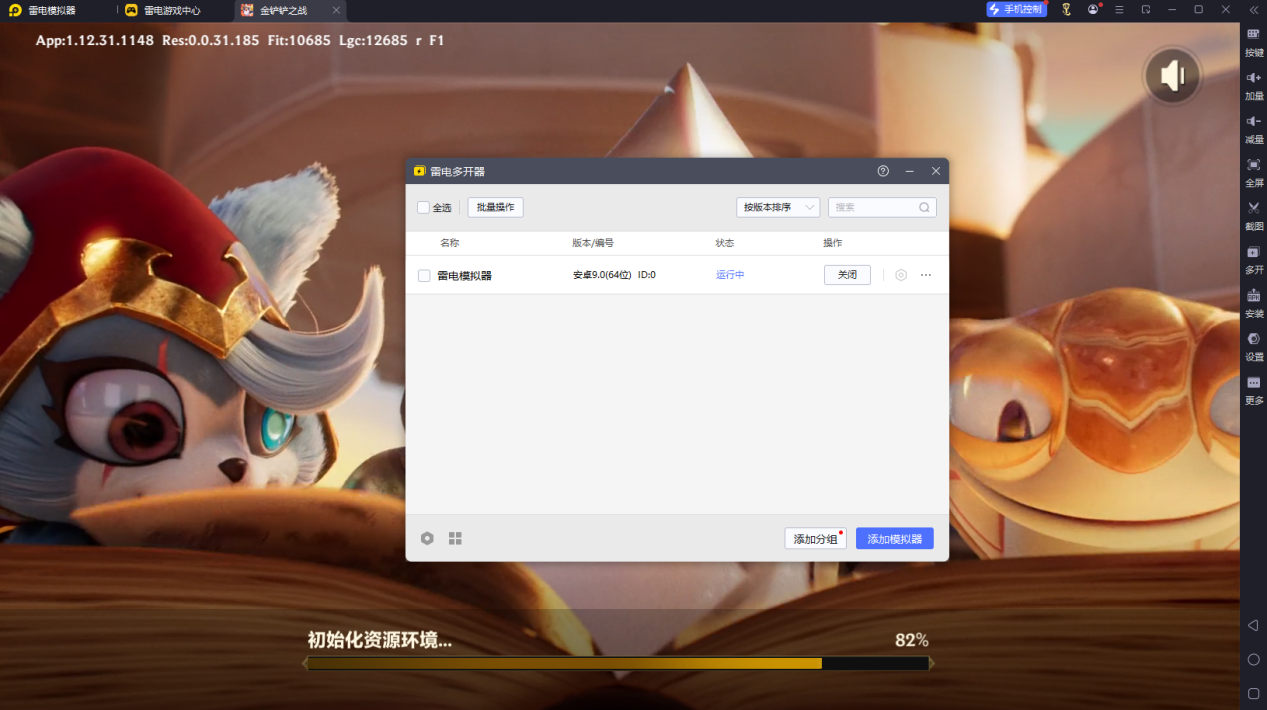Click the 雷电模拟器 name in list
This screenshot has height=710, width=1267.
click(464, 275)
